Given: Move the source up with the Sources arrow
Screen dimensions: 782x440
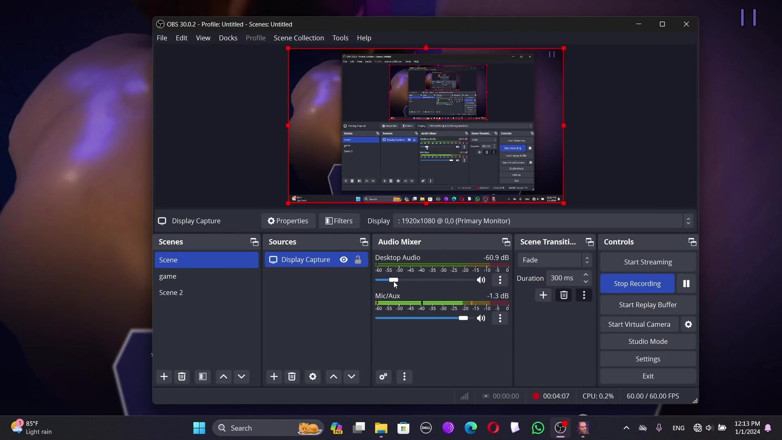Looking at the screenshot, I should [x=334, y=377].
